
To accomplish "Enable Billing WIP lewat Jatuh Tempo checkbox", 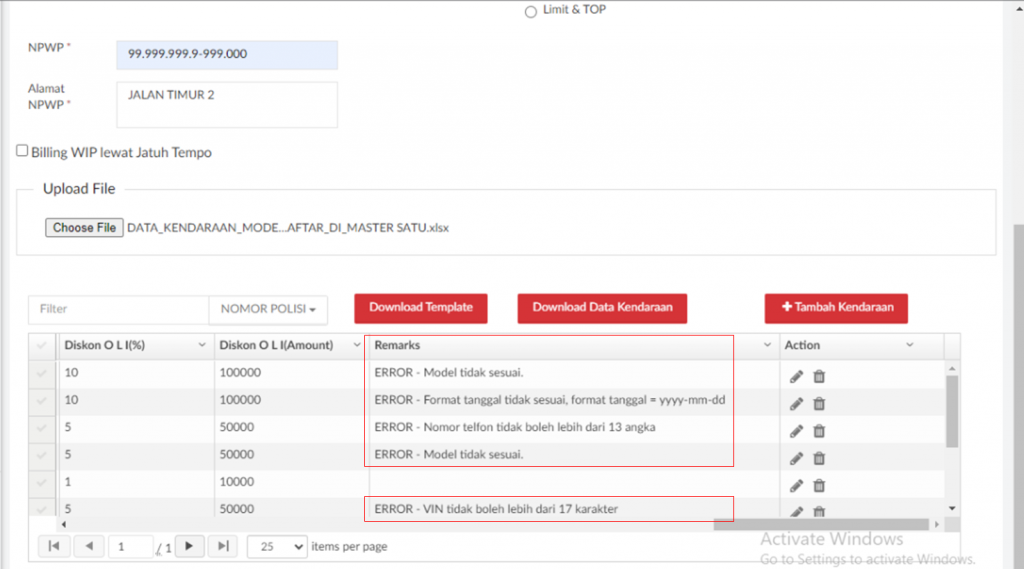I will click(x=22, y=151).
